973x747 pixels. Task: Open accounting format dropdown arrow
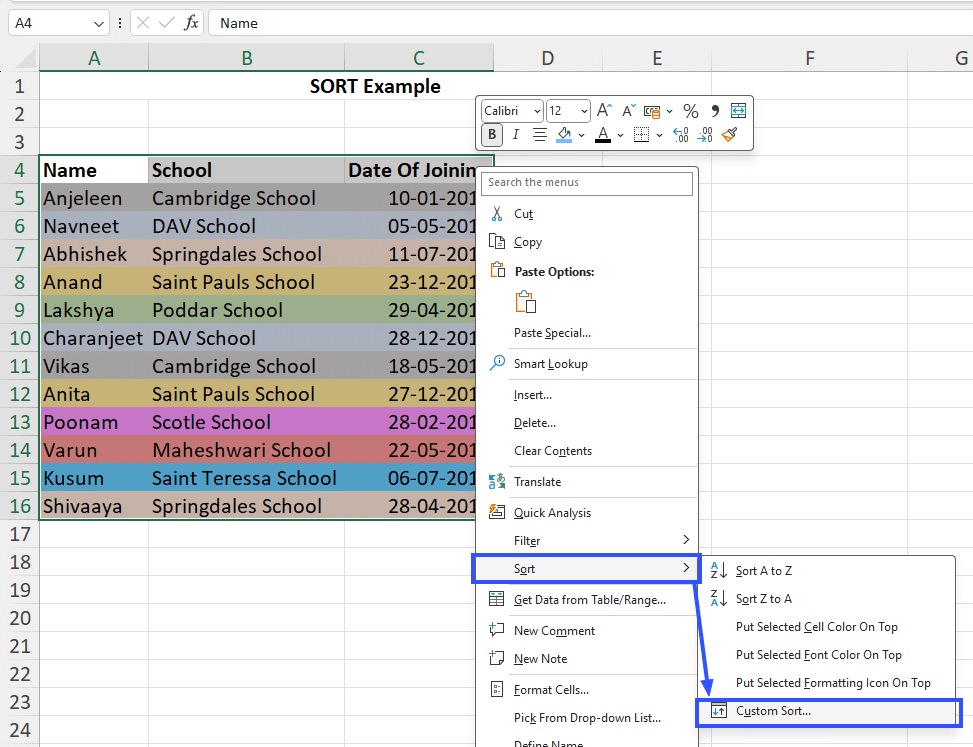(x=669, y=112)
